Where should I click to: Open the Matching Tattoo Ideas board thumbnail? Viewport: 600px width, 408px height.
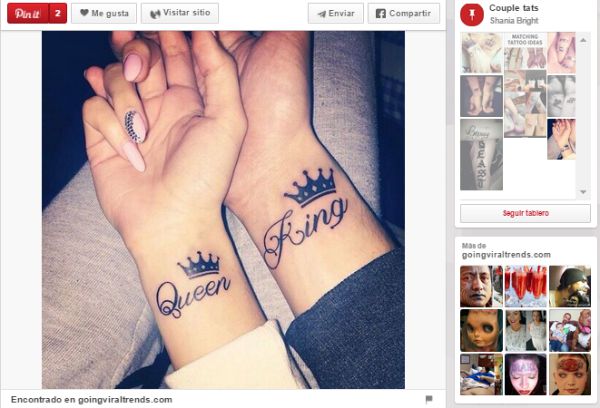click(x=525, y=51)
